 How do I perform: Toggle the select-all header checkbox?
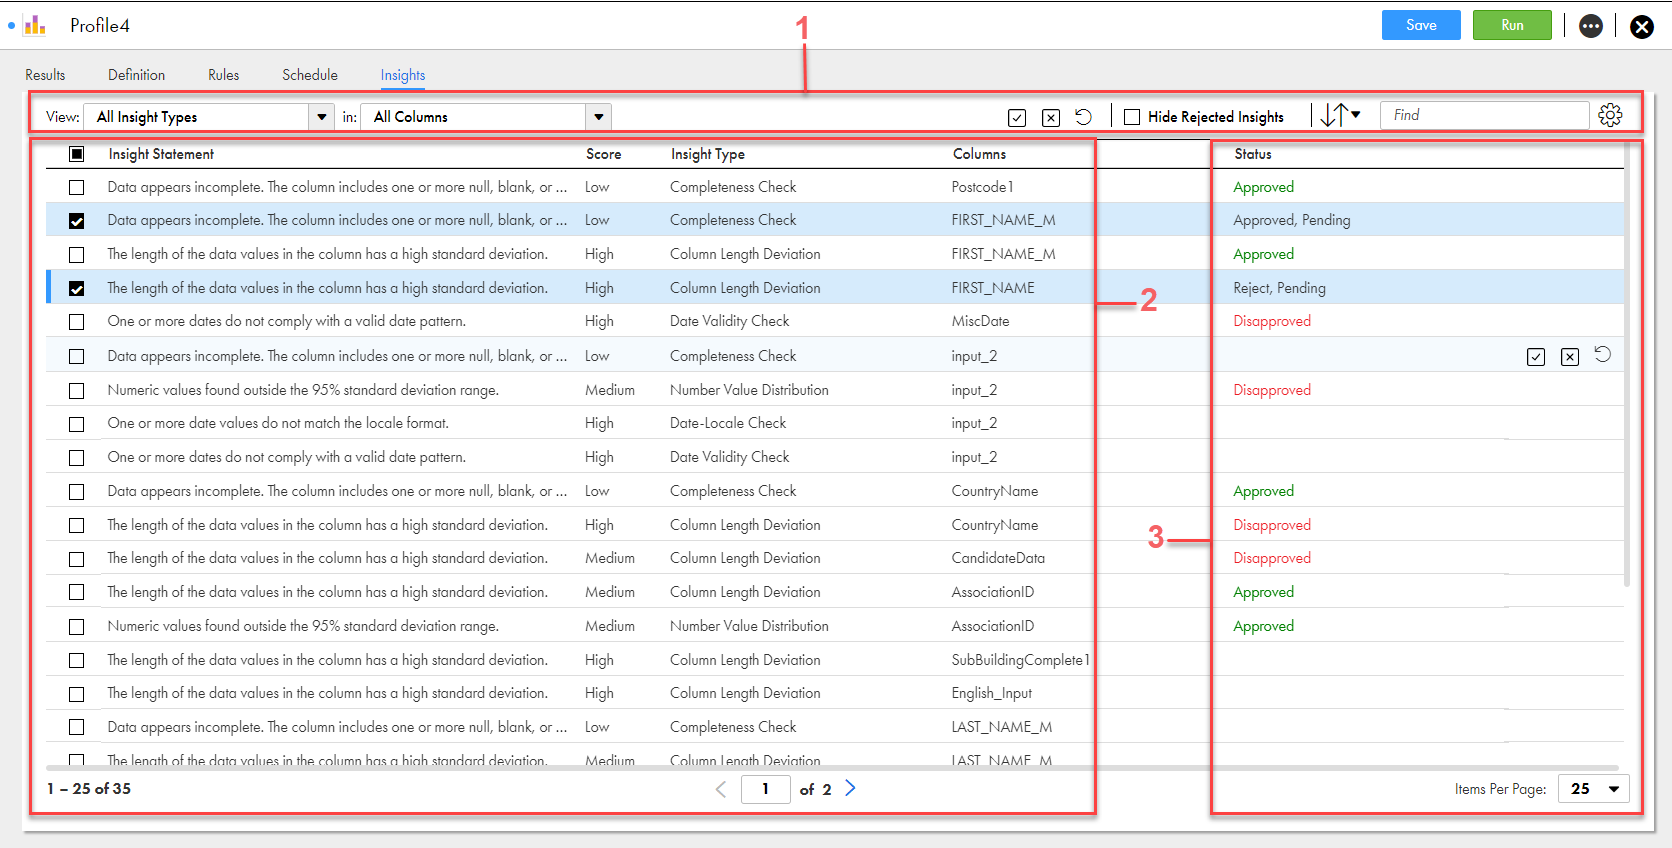click(77, 154)
